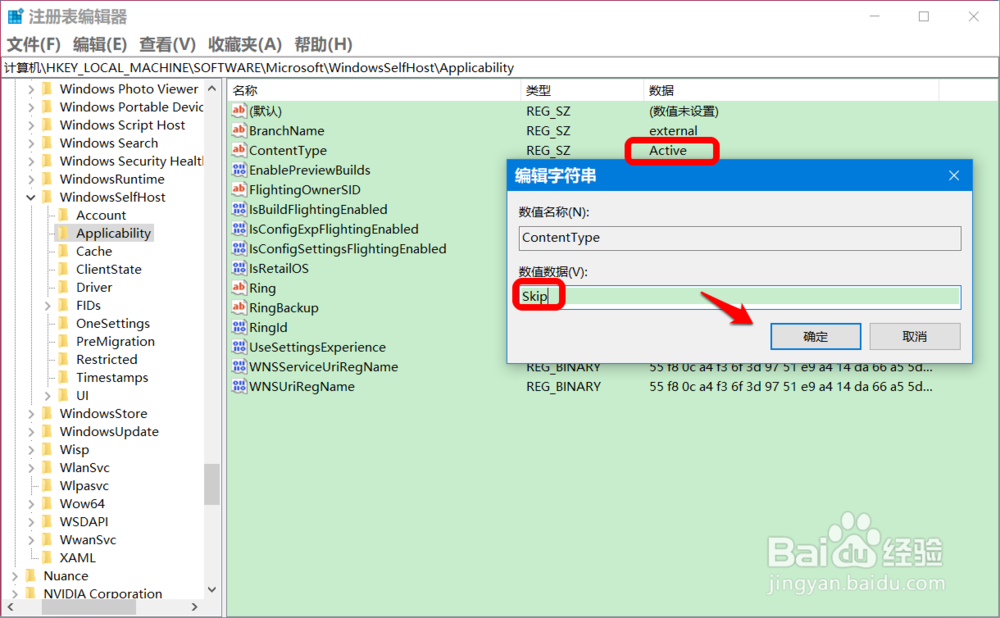Click the FlightingOwnerSID value icon
Image resolution: width=1000 pixels, height=618 pixels.
click(x=239, y=189)
